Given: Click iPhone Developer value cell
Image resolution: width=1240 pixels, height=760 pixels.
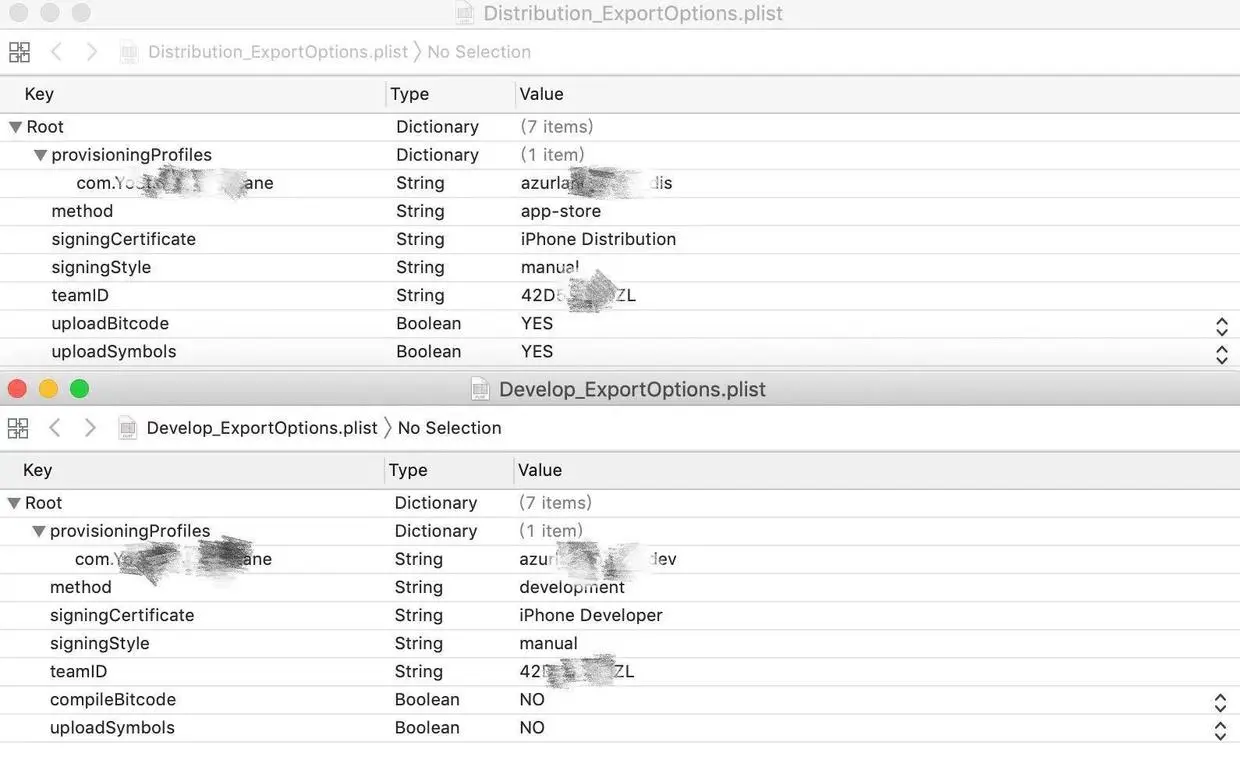Looking at the screenshot, I should 591,615.
